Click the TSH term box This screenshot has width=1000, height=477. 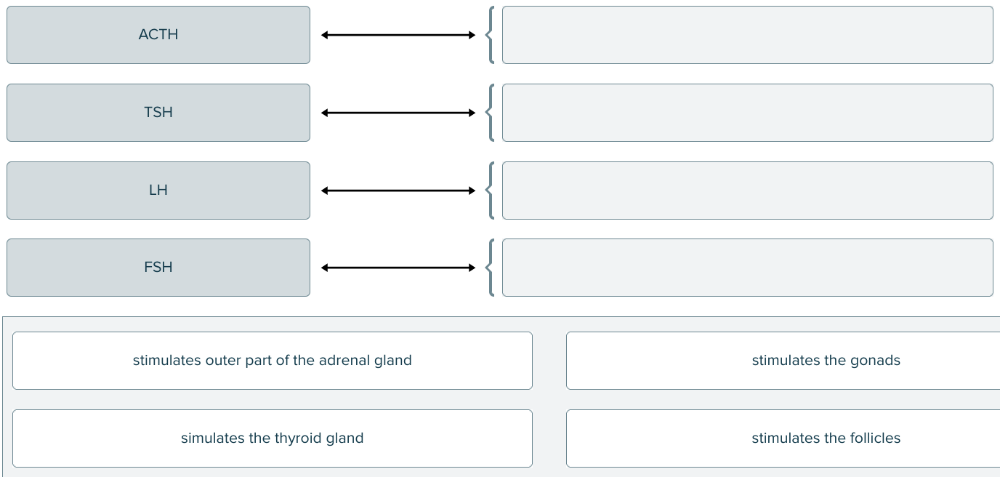(158, 113)
